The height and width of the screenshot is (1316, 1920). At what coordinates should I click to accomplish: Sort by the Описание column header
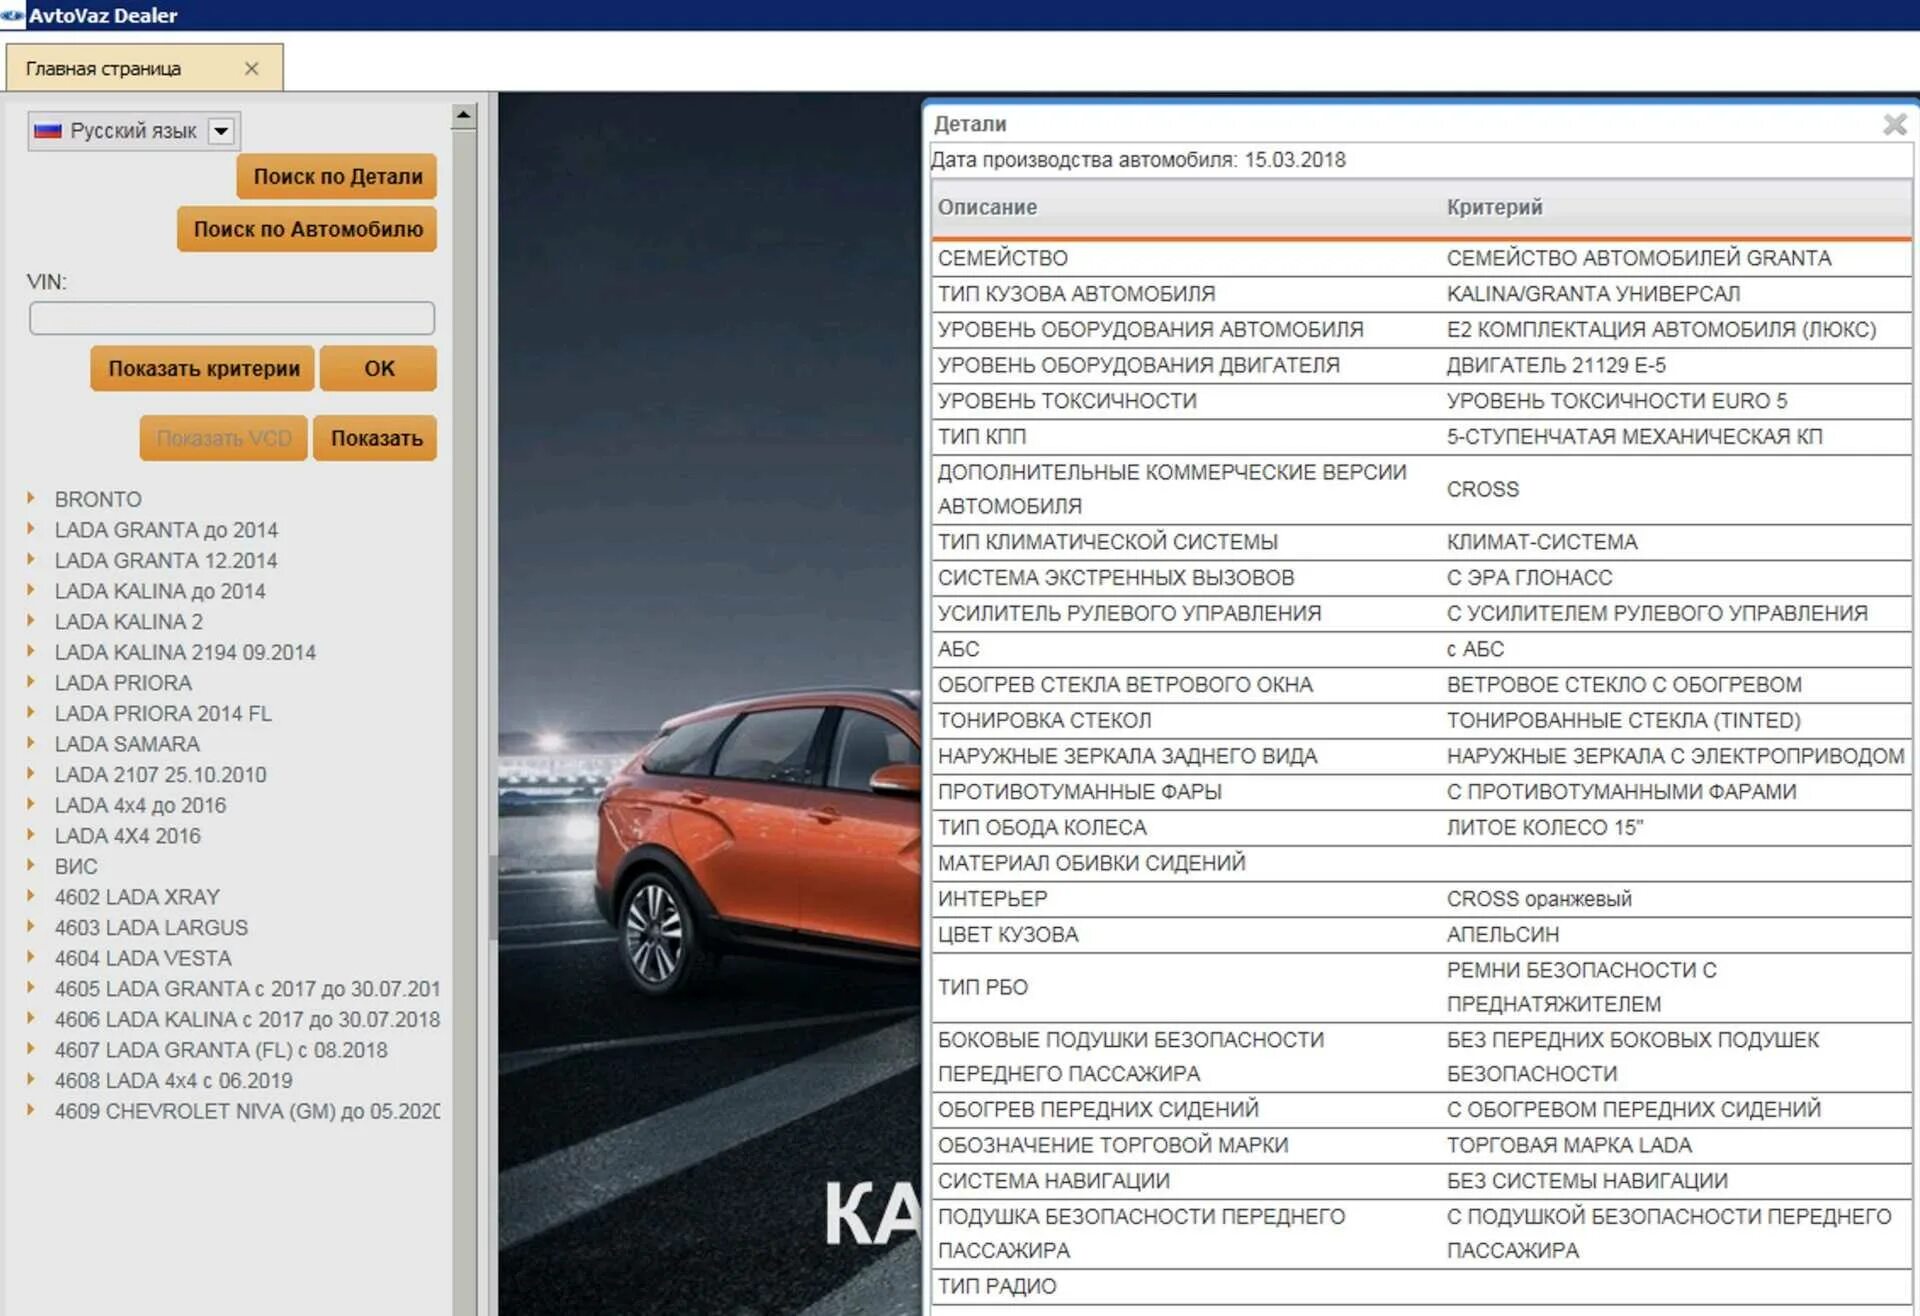pyautogui.click(x=987, y=207)
